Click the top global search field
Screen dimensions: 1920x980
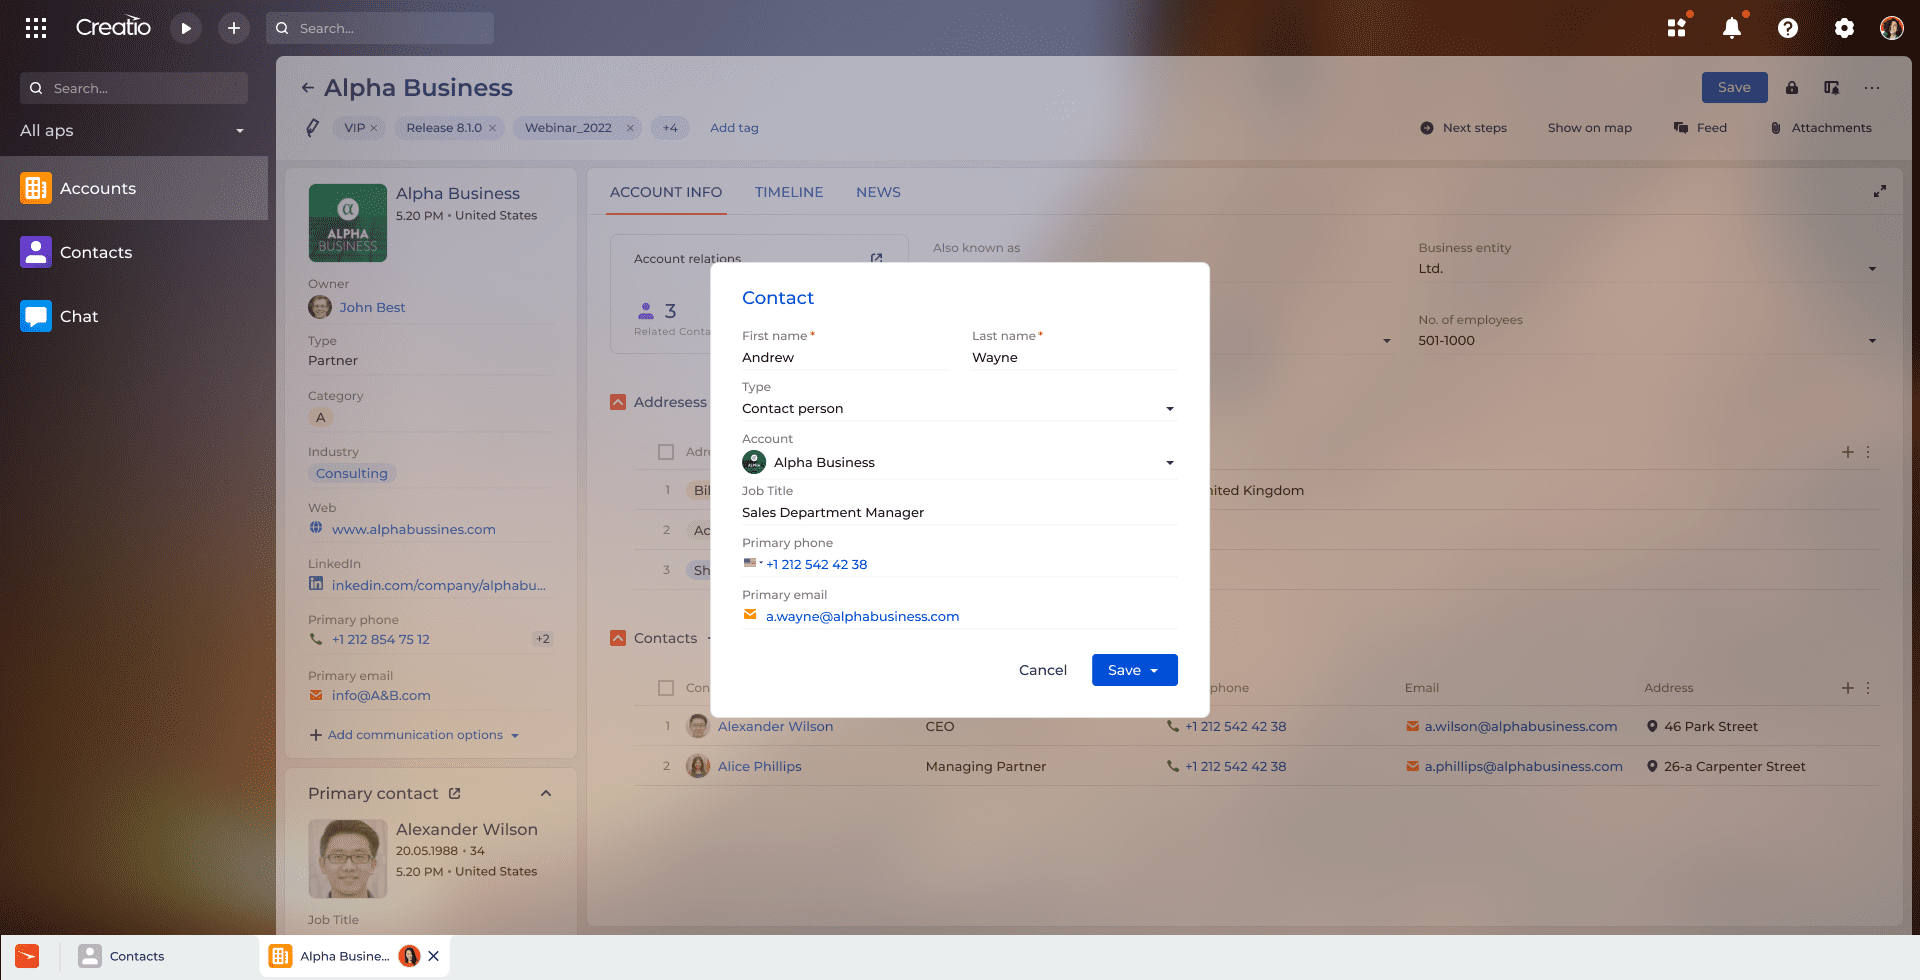click(x=380, y=28)
